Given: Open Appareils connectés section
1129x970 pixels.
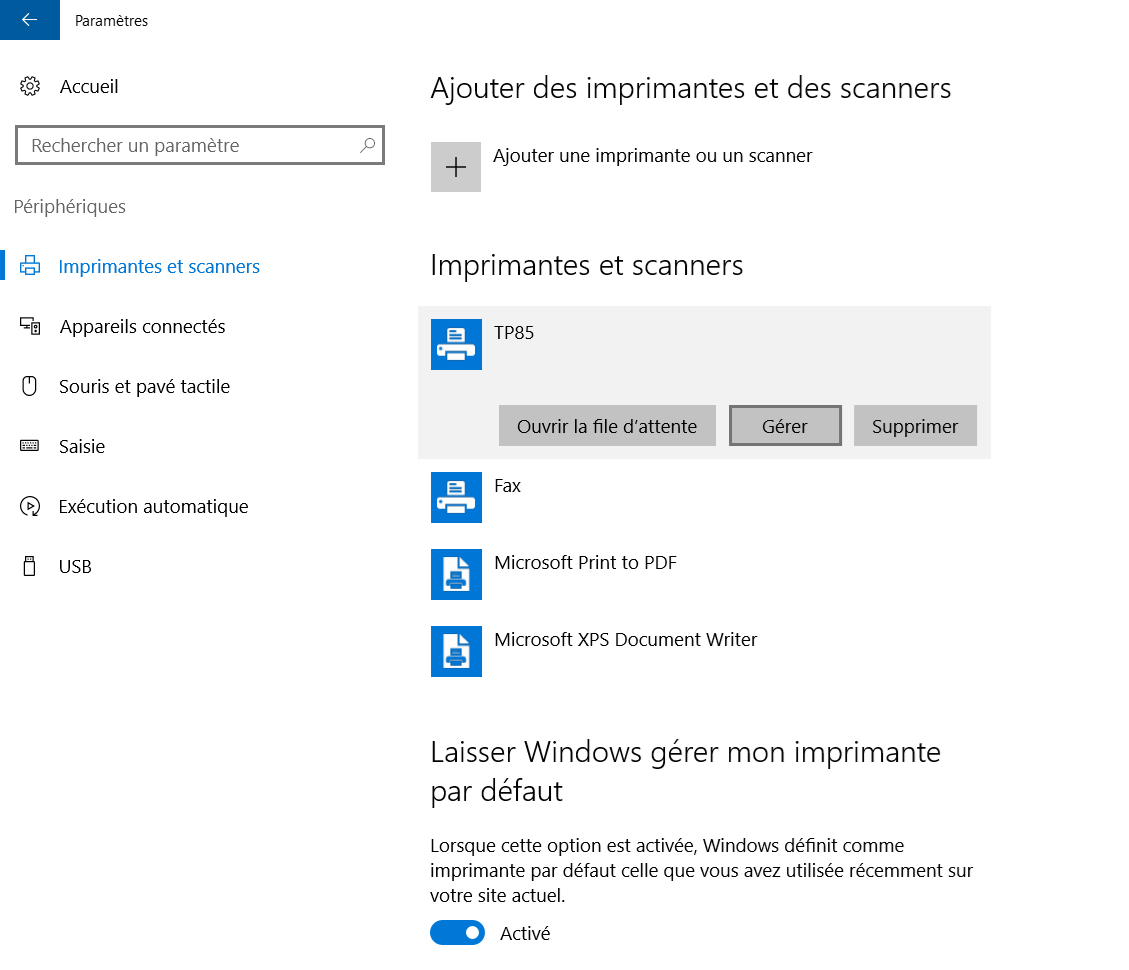Looking at the screenshot, I should pyautogui.click(x=142, y=327).
